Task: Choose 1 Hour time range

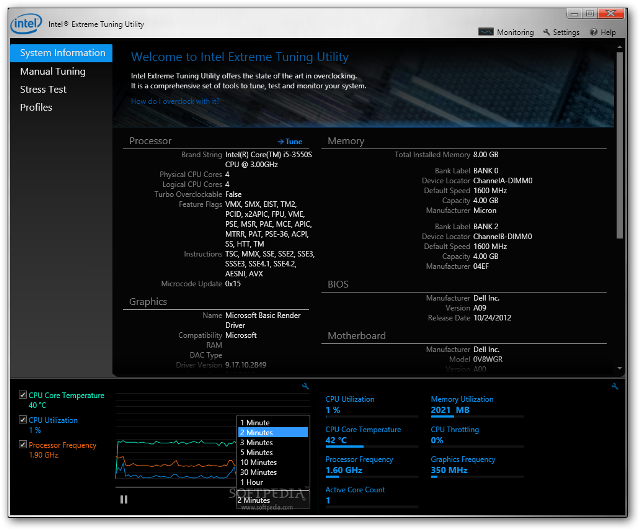Action: pyautogui.click(x=273, y=482)
